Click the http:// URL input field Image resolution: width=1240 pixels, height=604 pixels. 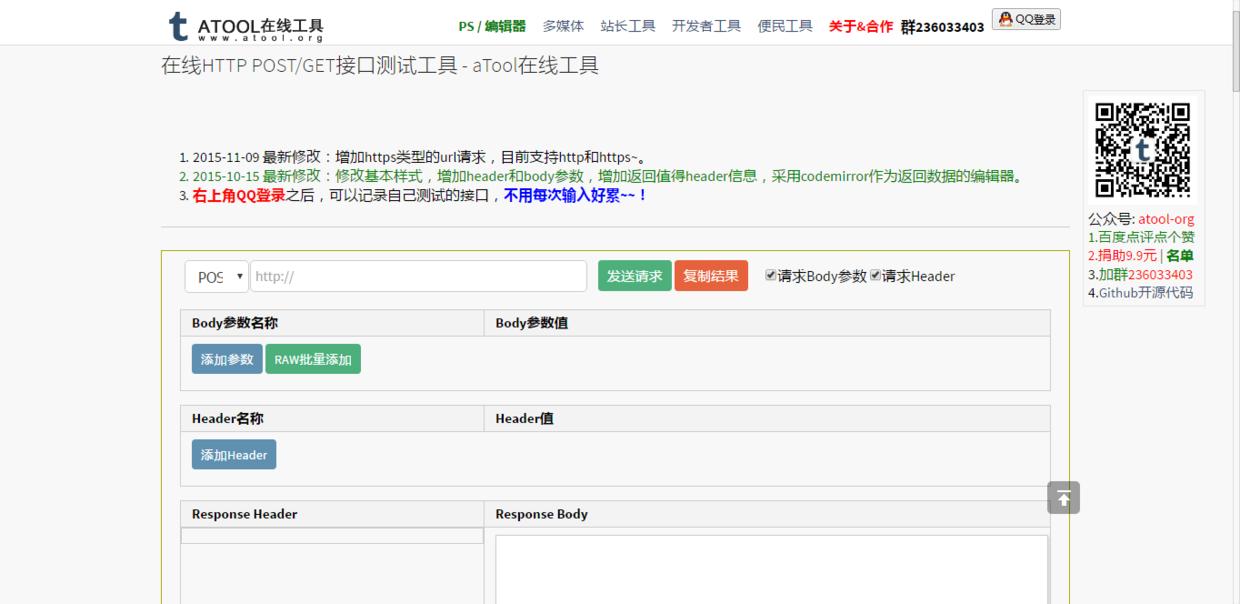click(x=420, y=276)
